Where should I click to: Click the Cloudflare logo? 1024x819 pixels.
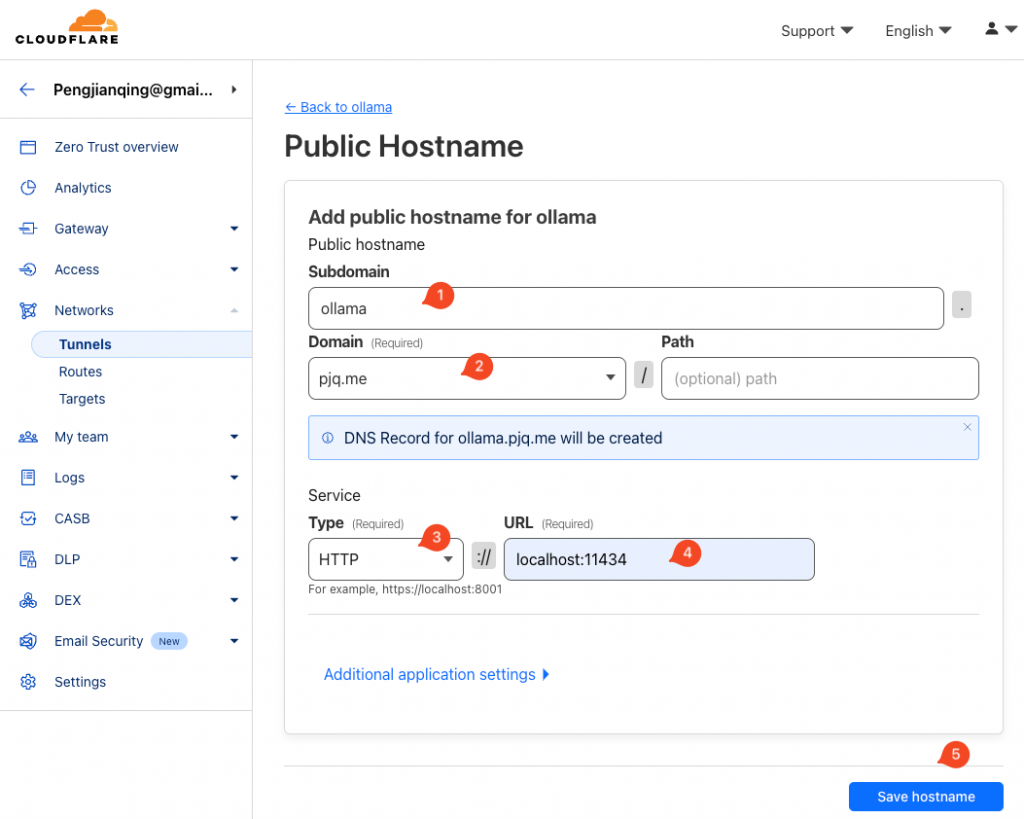point(67,27)
